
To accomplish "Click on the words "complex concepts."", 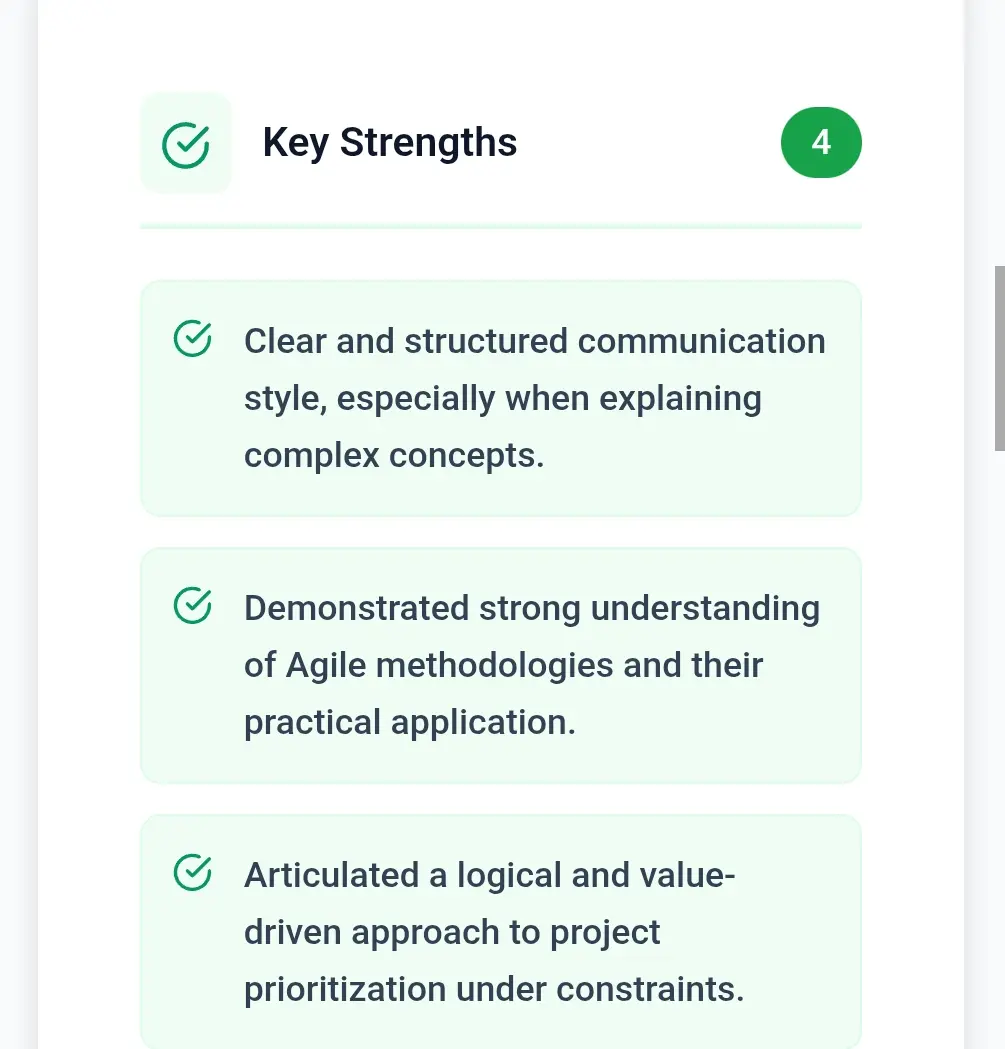I will [x=394, y=455].
